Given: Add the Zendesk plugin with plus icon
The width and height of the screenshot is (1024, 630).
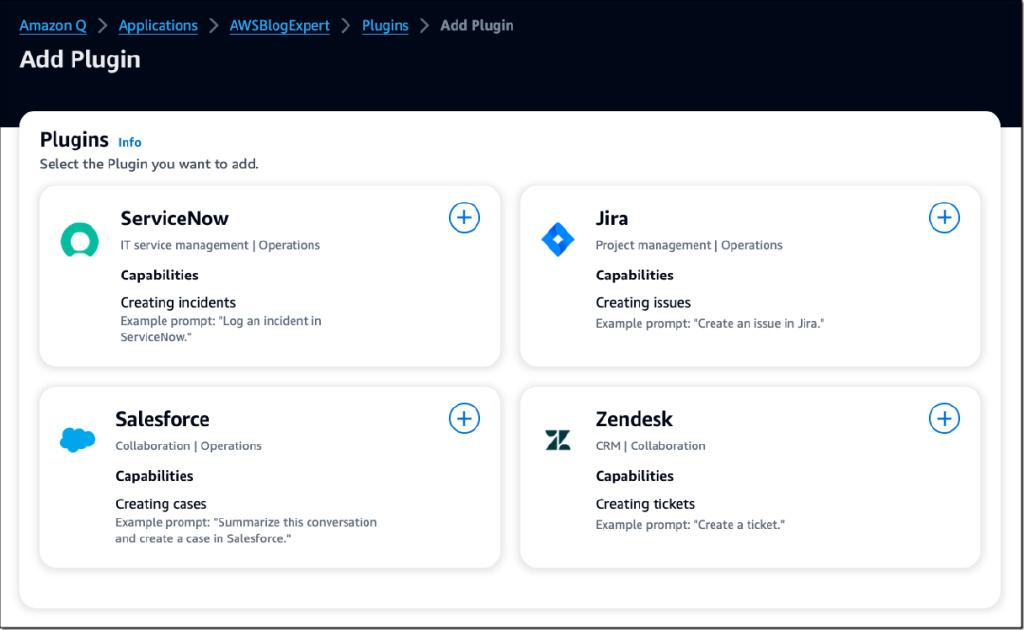Looking at the screenshot, I should click(944, 419).
